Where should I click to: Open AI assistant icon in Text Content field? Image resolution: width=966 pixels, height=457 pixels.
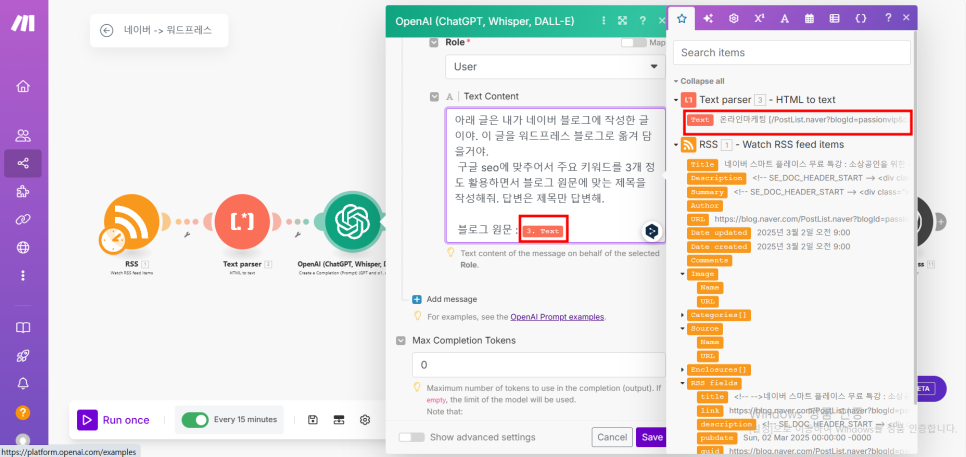tap(652, 231)
